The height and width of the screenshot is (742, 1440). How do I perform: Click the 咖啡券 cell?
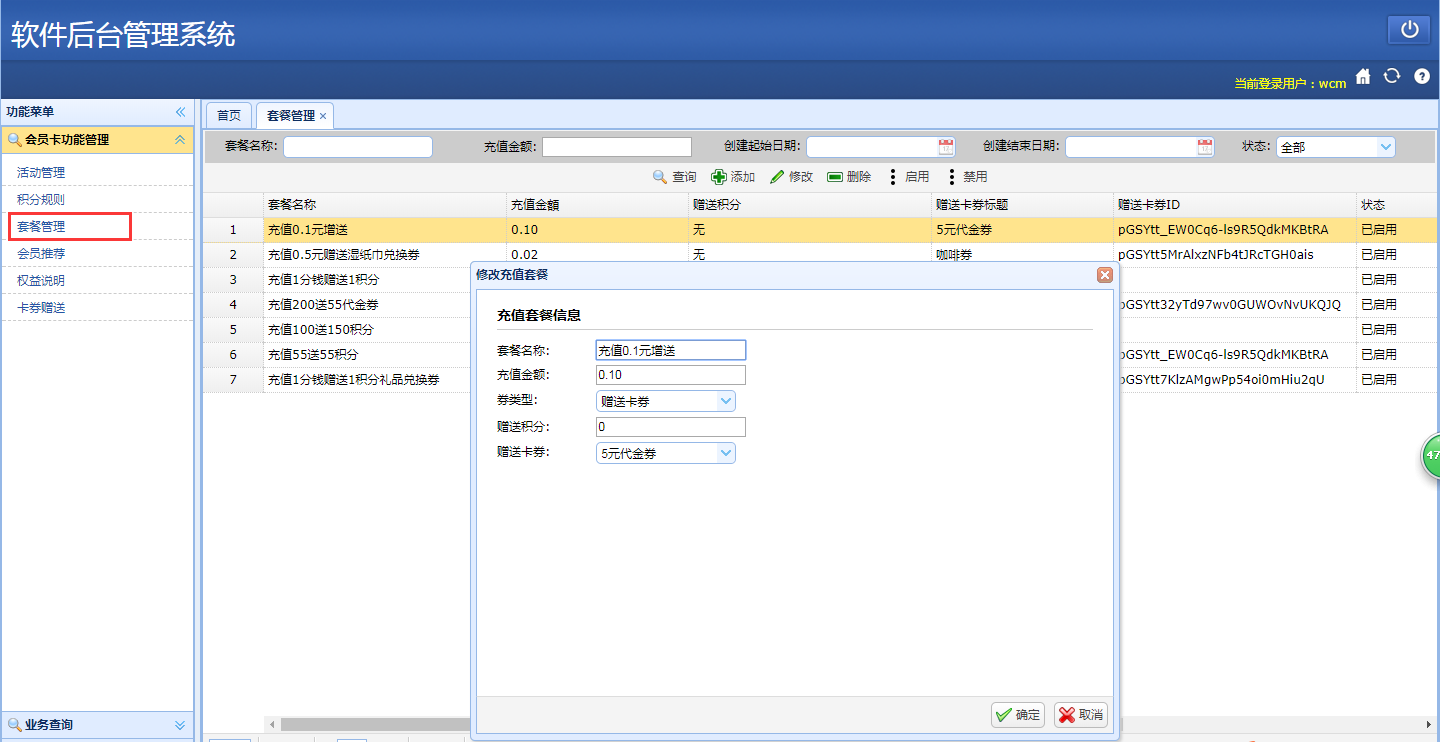click(x=1022, y=255)
